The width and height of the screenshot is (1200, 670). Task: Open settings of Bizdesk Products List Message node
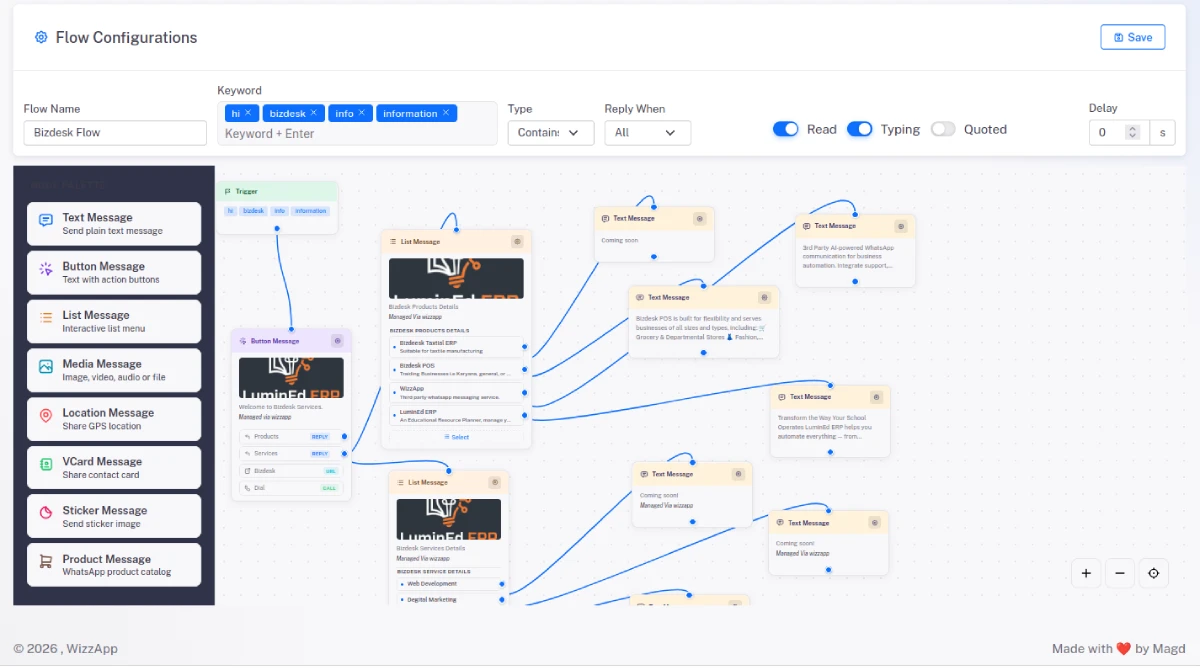[x=517, y=241]
